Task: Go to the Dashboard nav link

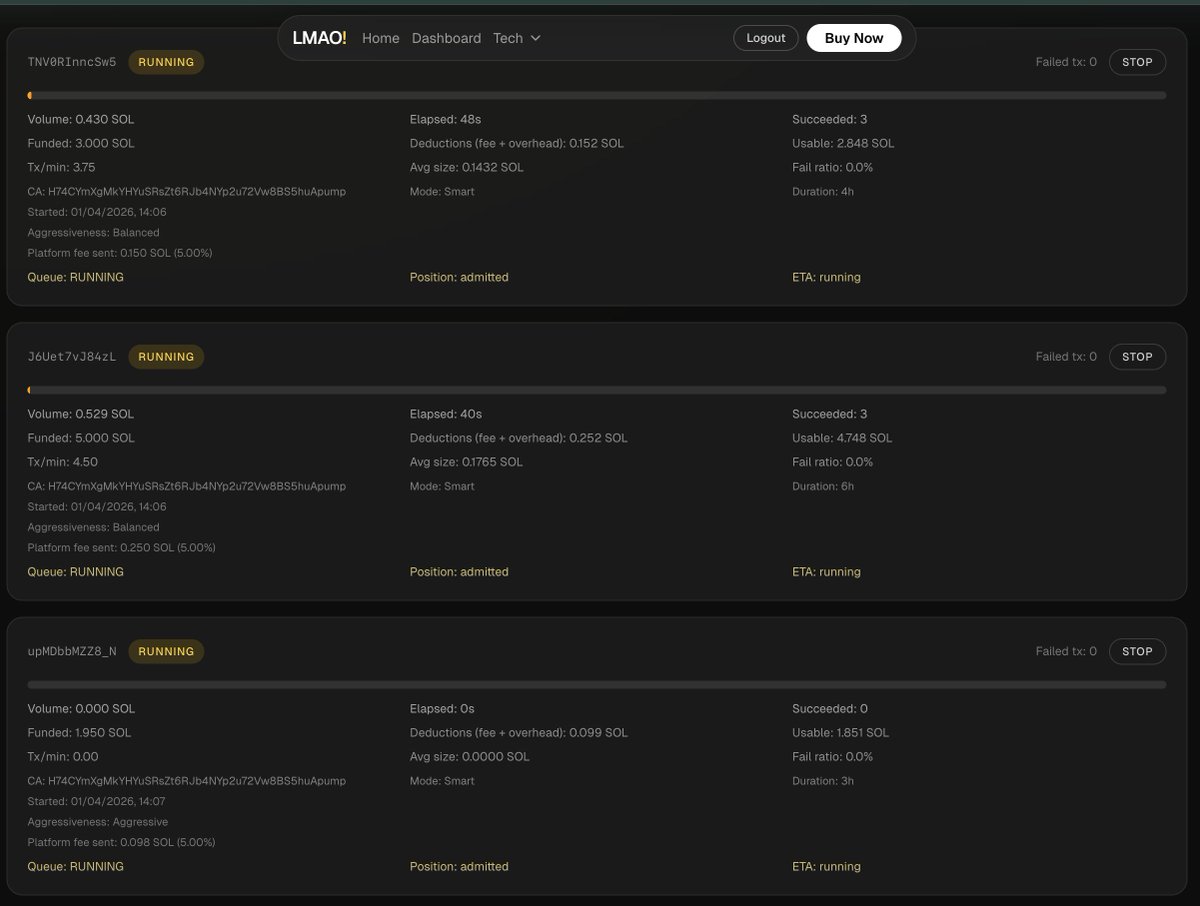Action: tap(446, 38)
